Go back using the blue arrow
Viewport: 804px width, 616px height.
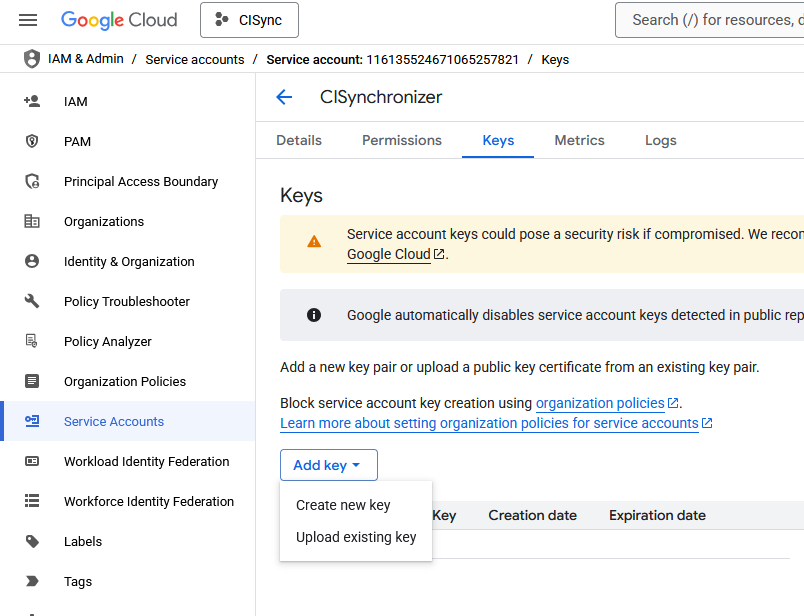click(284, 97)
